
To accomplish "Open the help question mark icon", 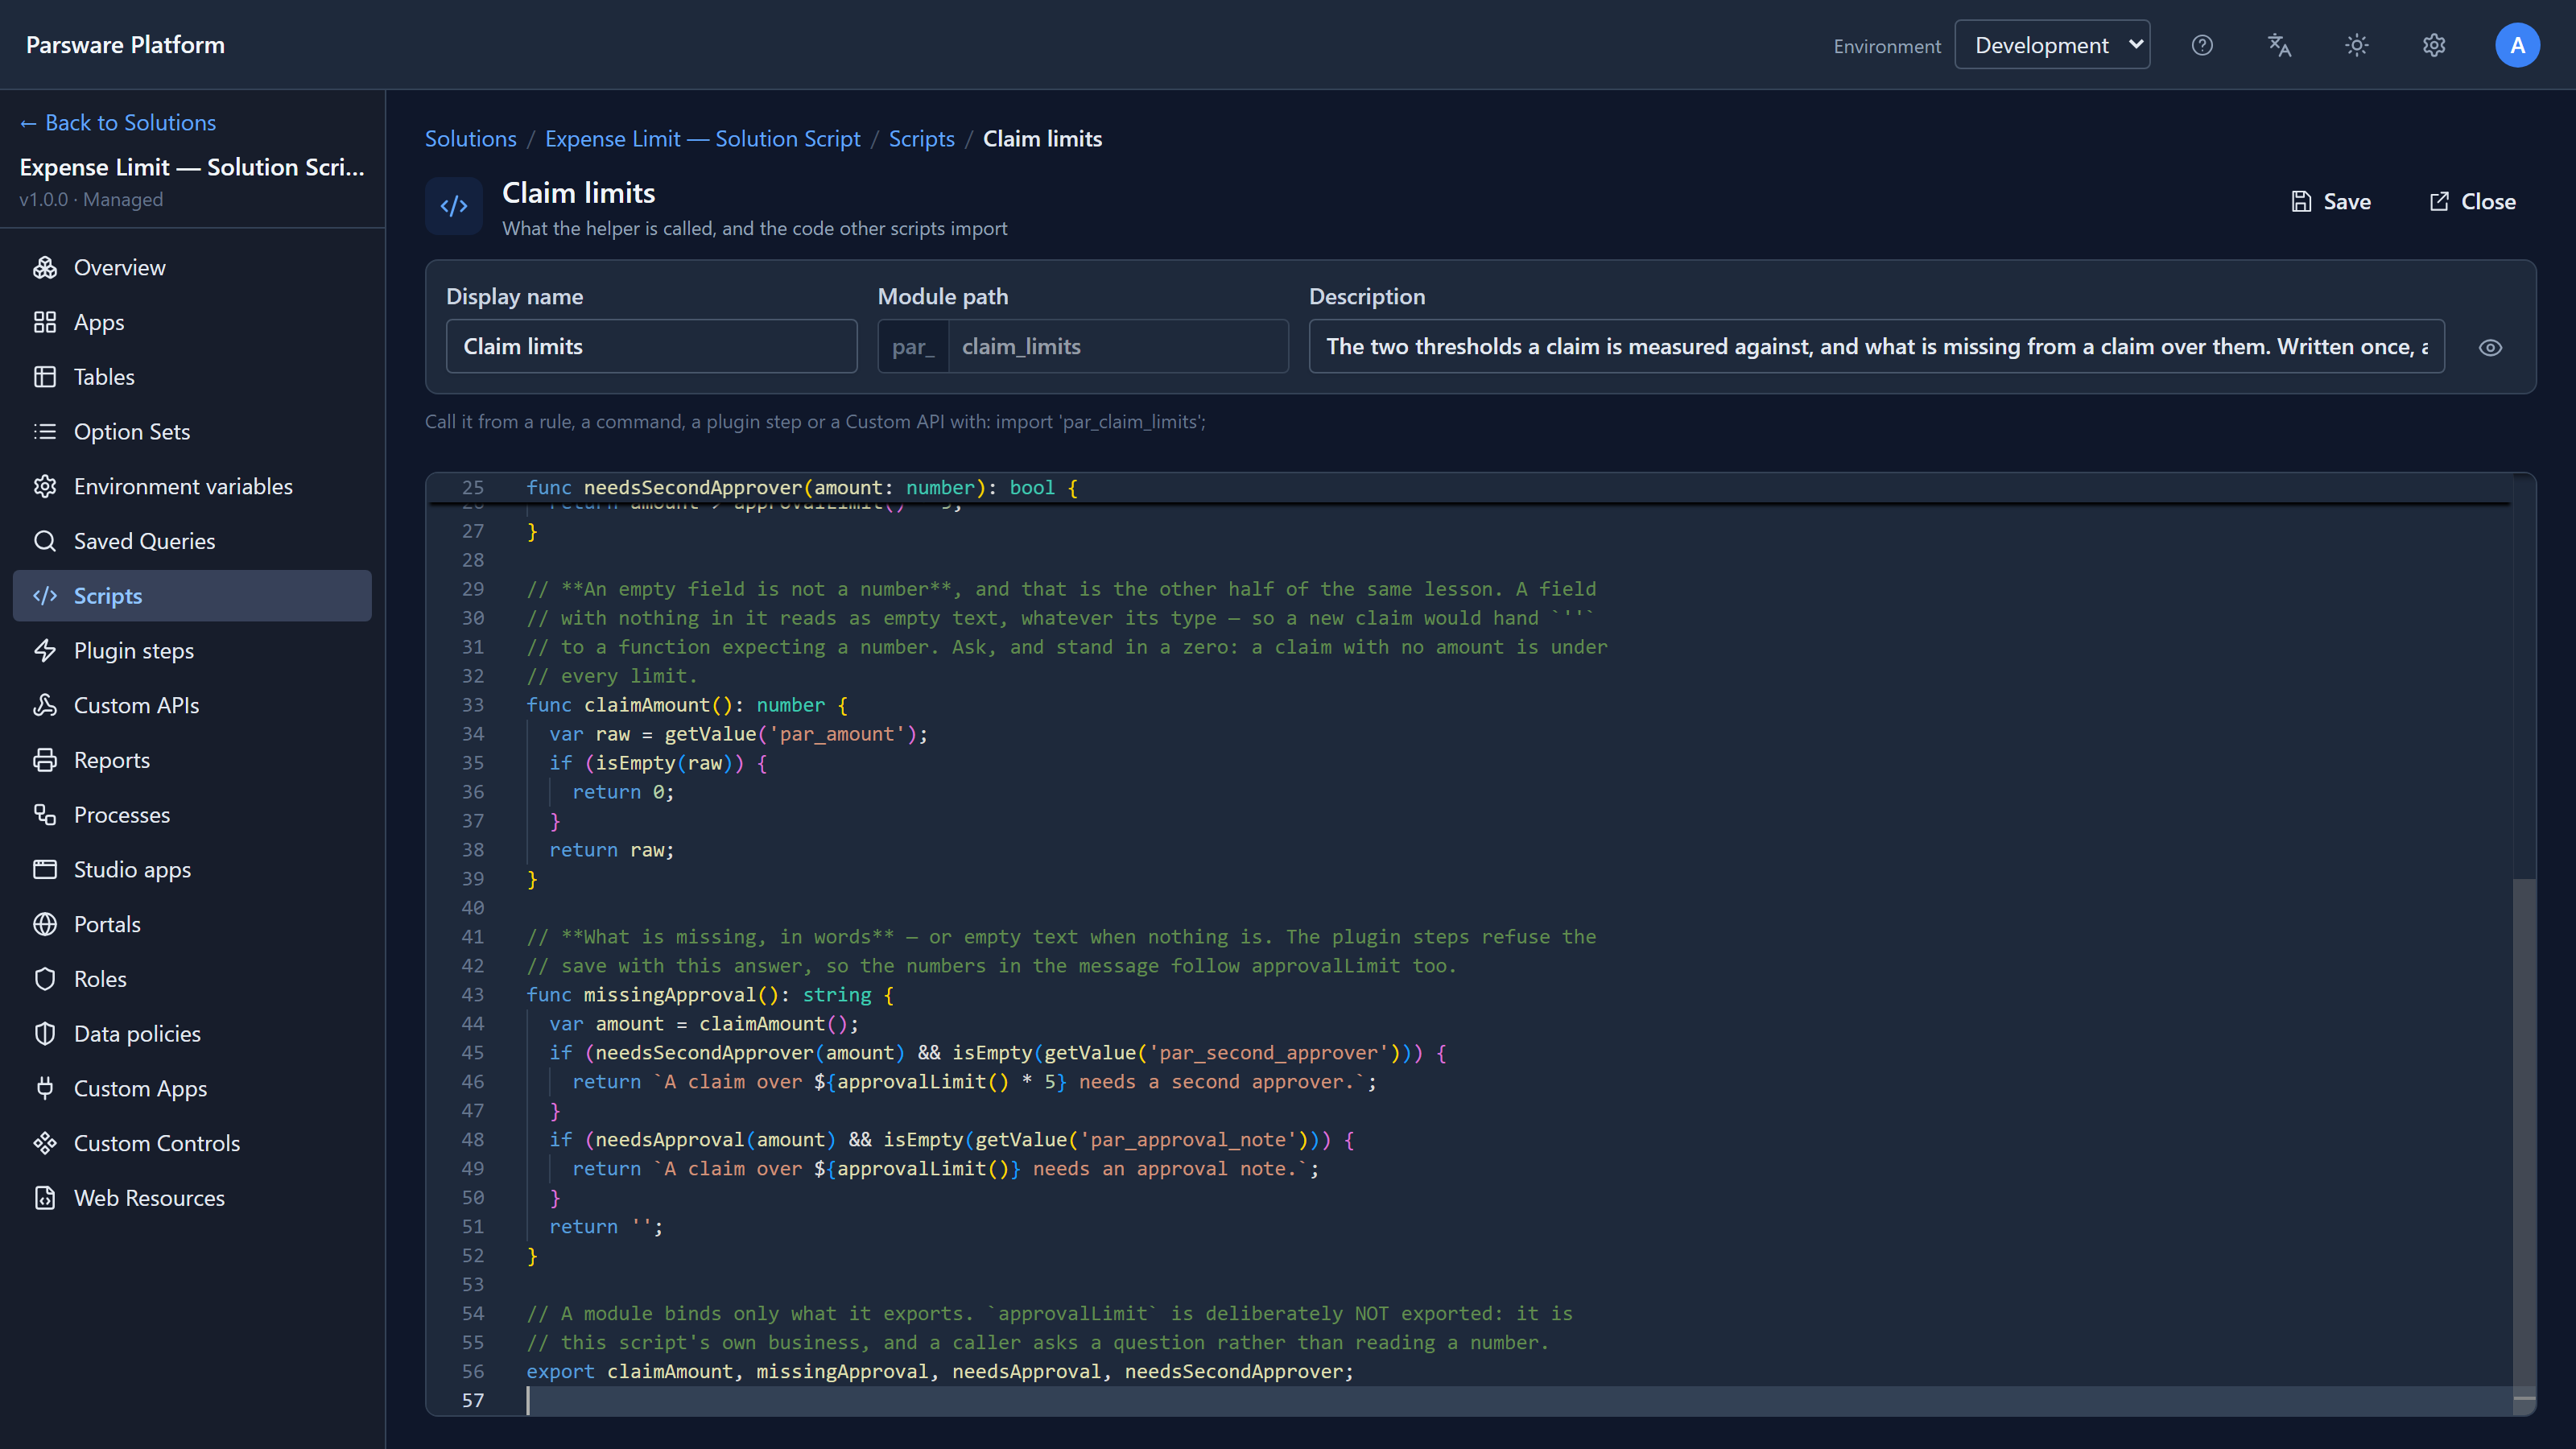I will (2202, 45).
